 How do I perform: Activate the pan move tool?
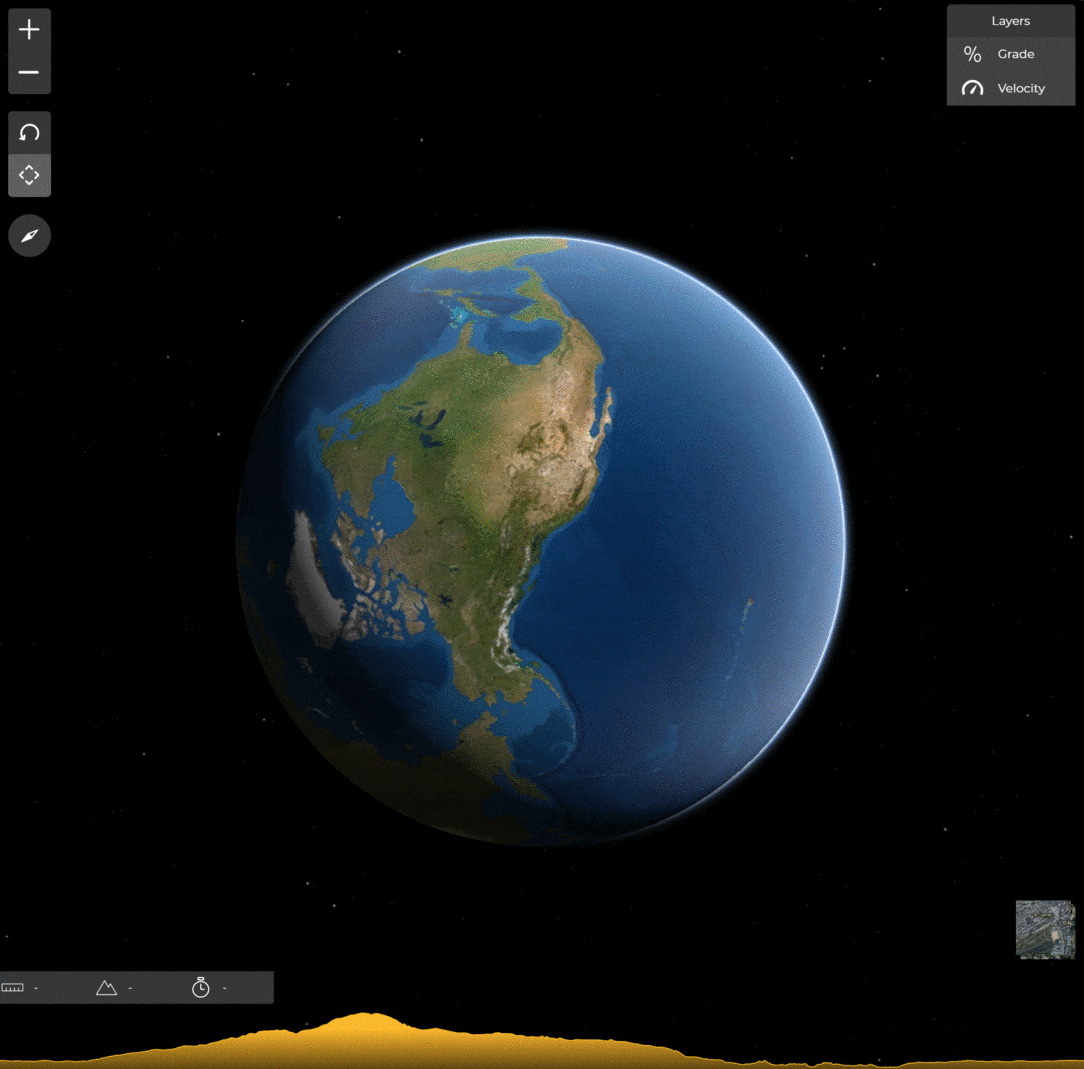pyautogui.click(x=29, y=176)
